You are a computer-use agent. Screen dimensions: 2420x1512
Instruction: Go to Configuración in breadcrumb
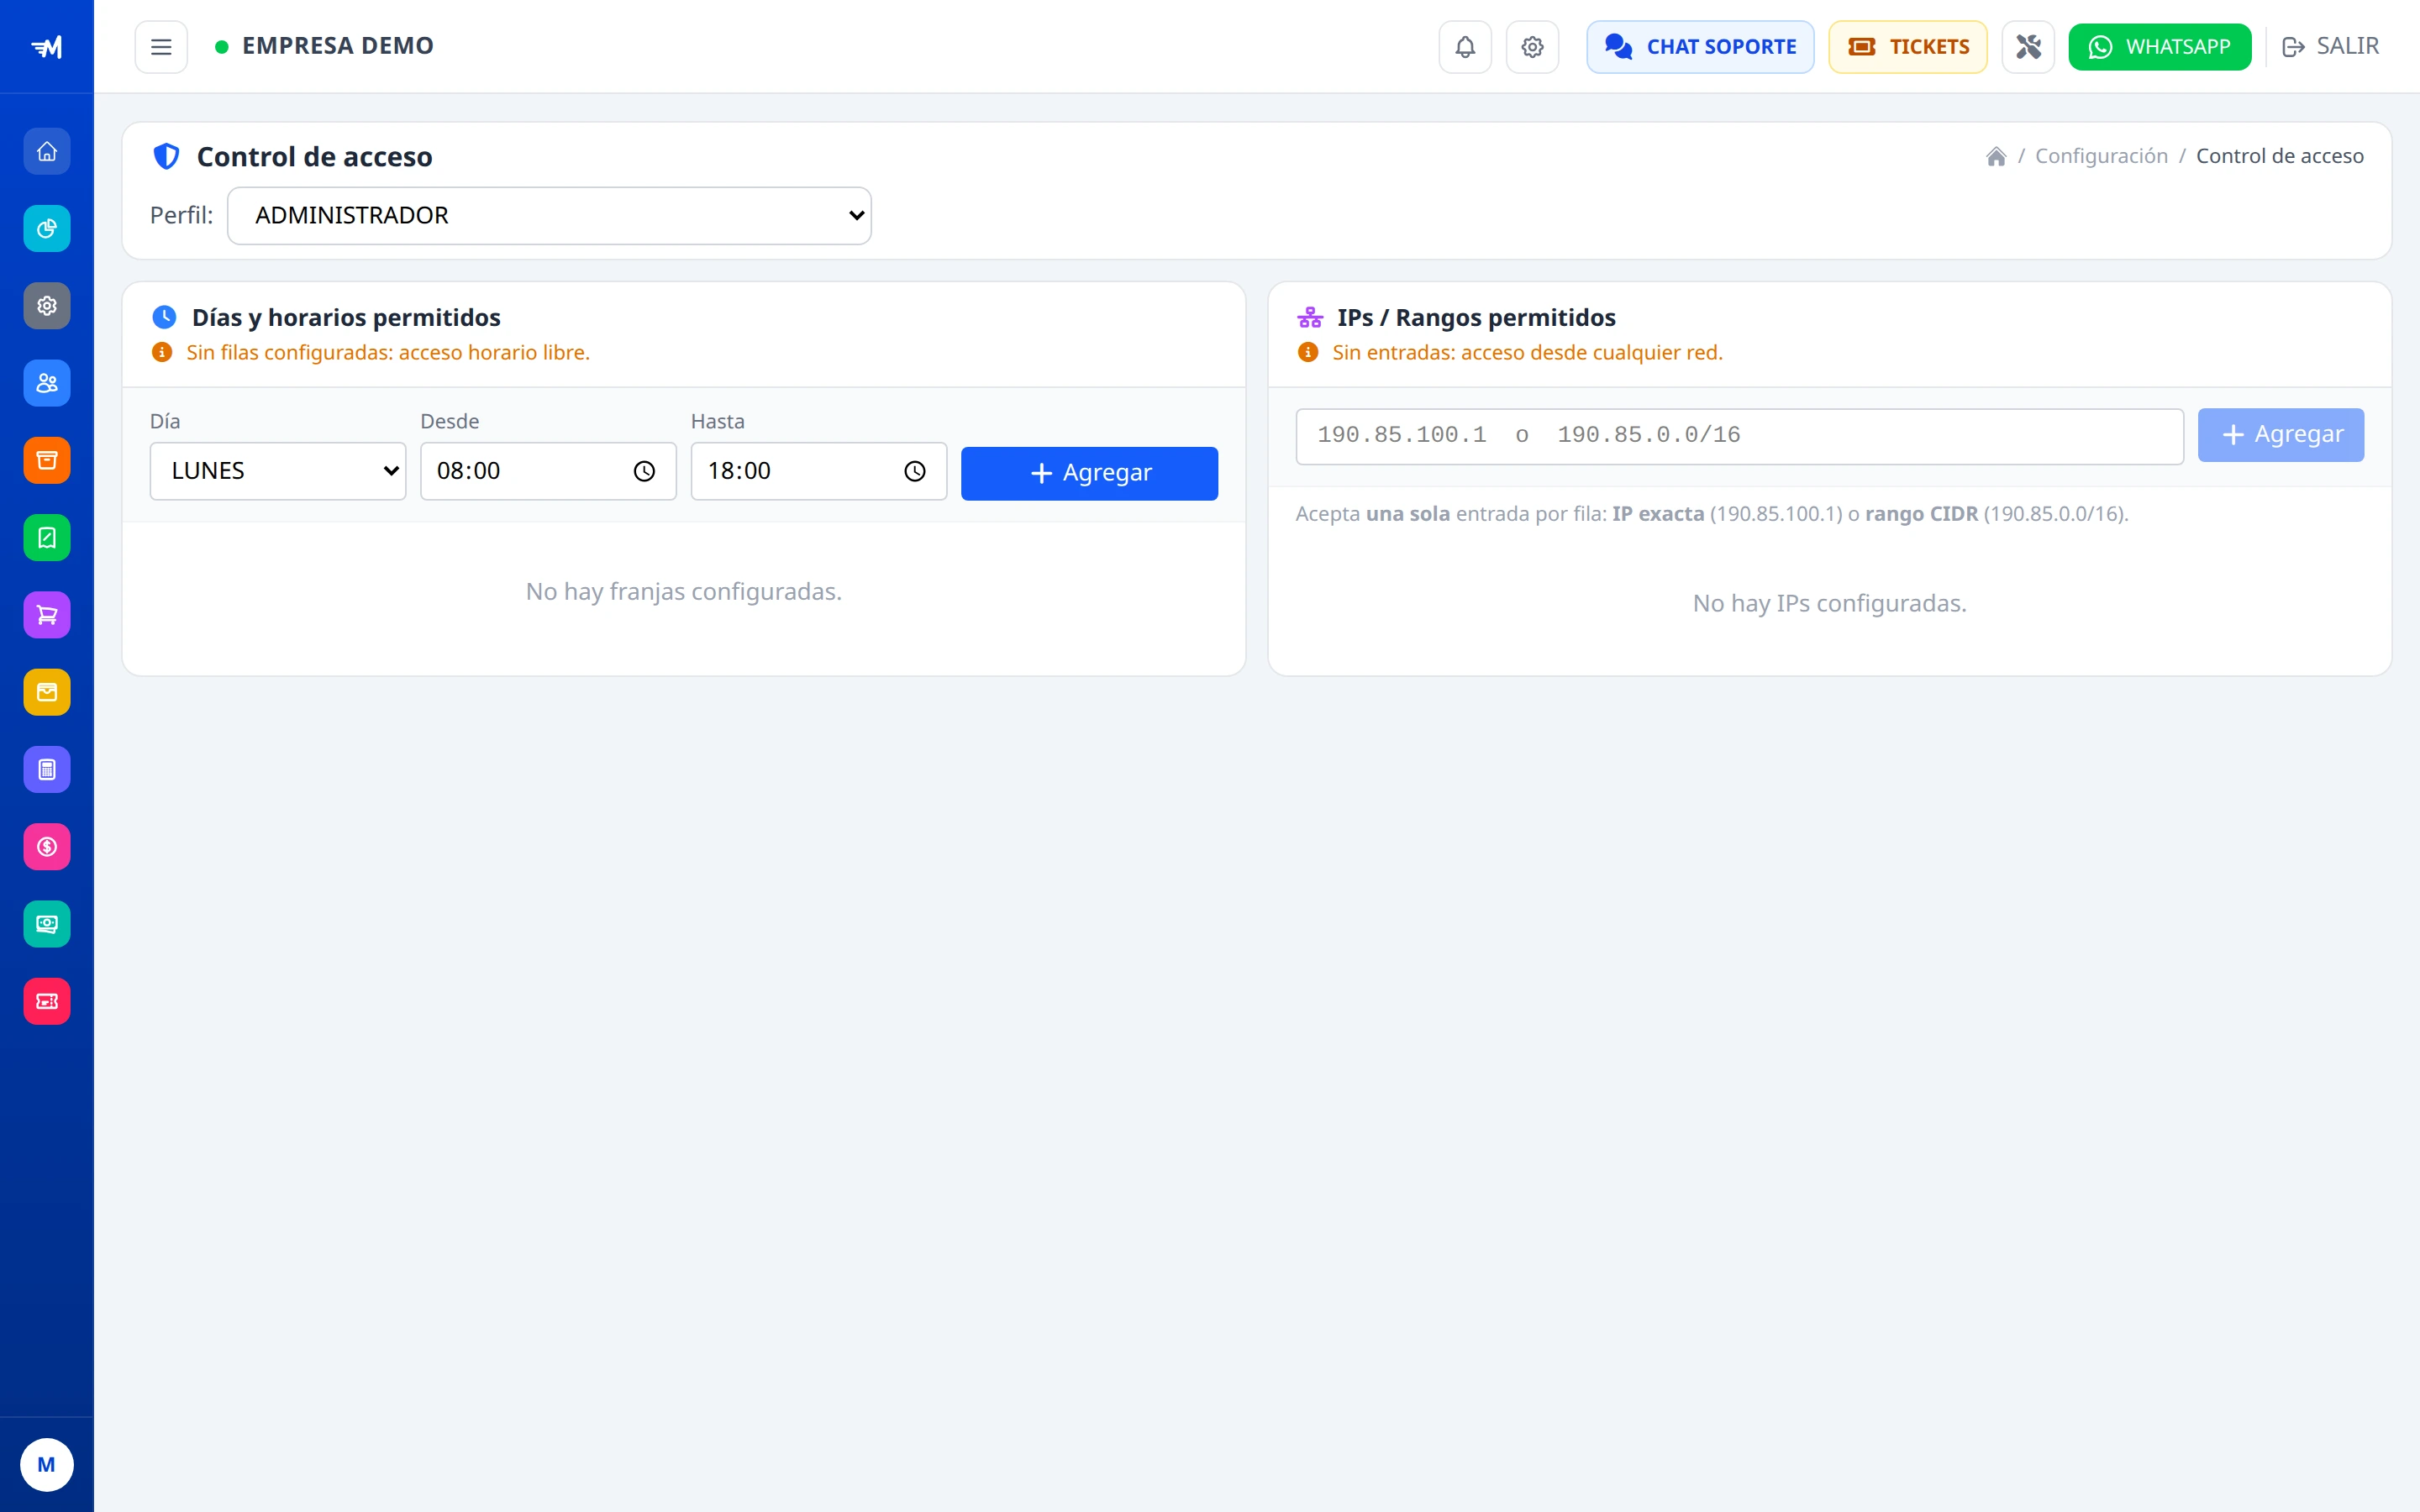tap(2101, 156)
